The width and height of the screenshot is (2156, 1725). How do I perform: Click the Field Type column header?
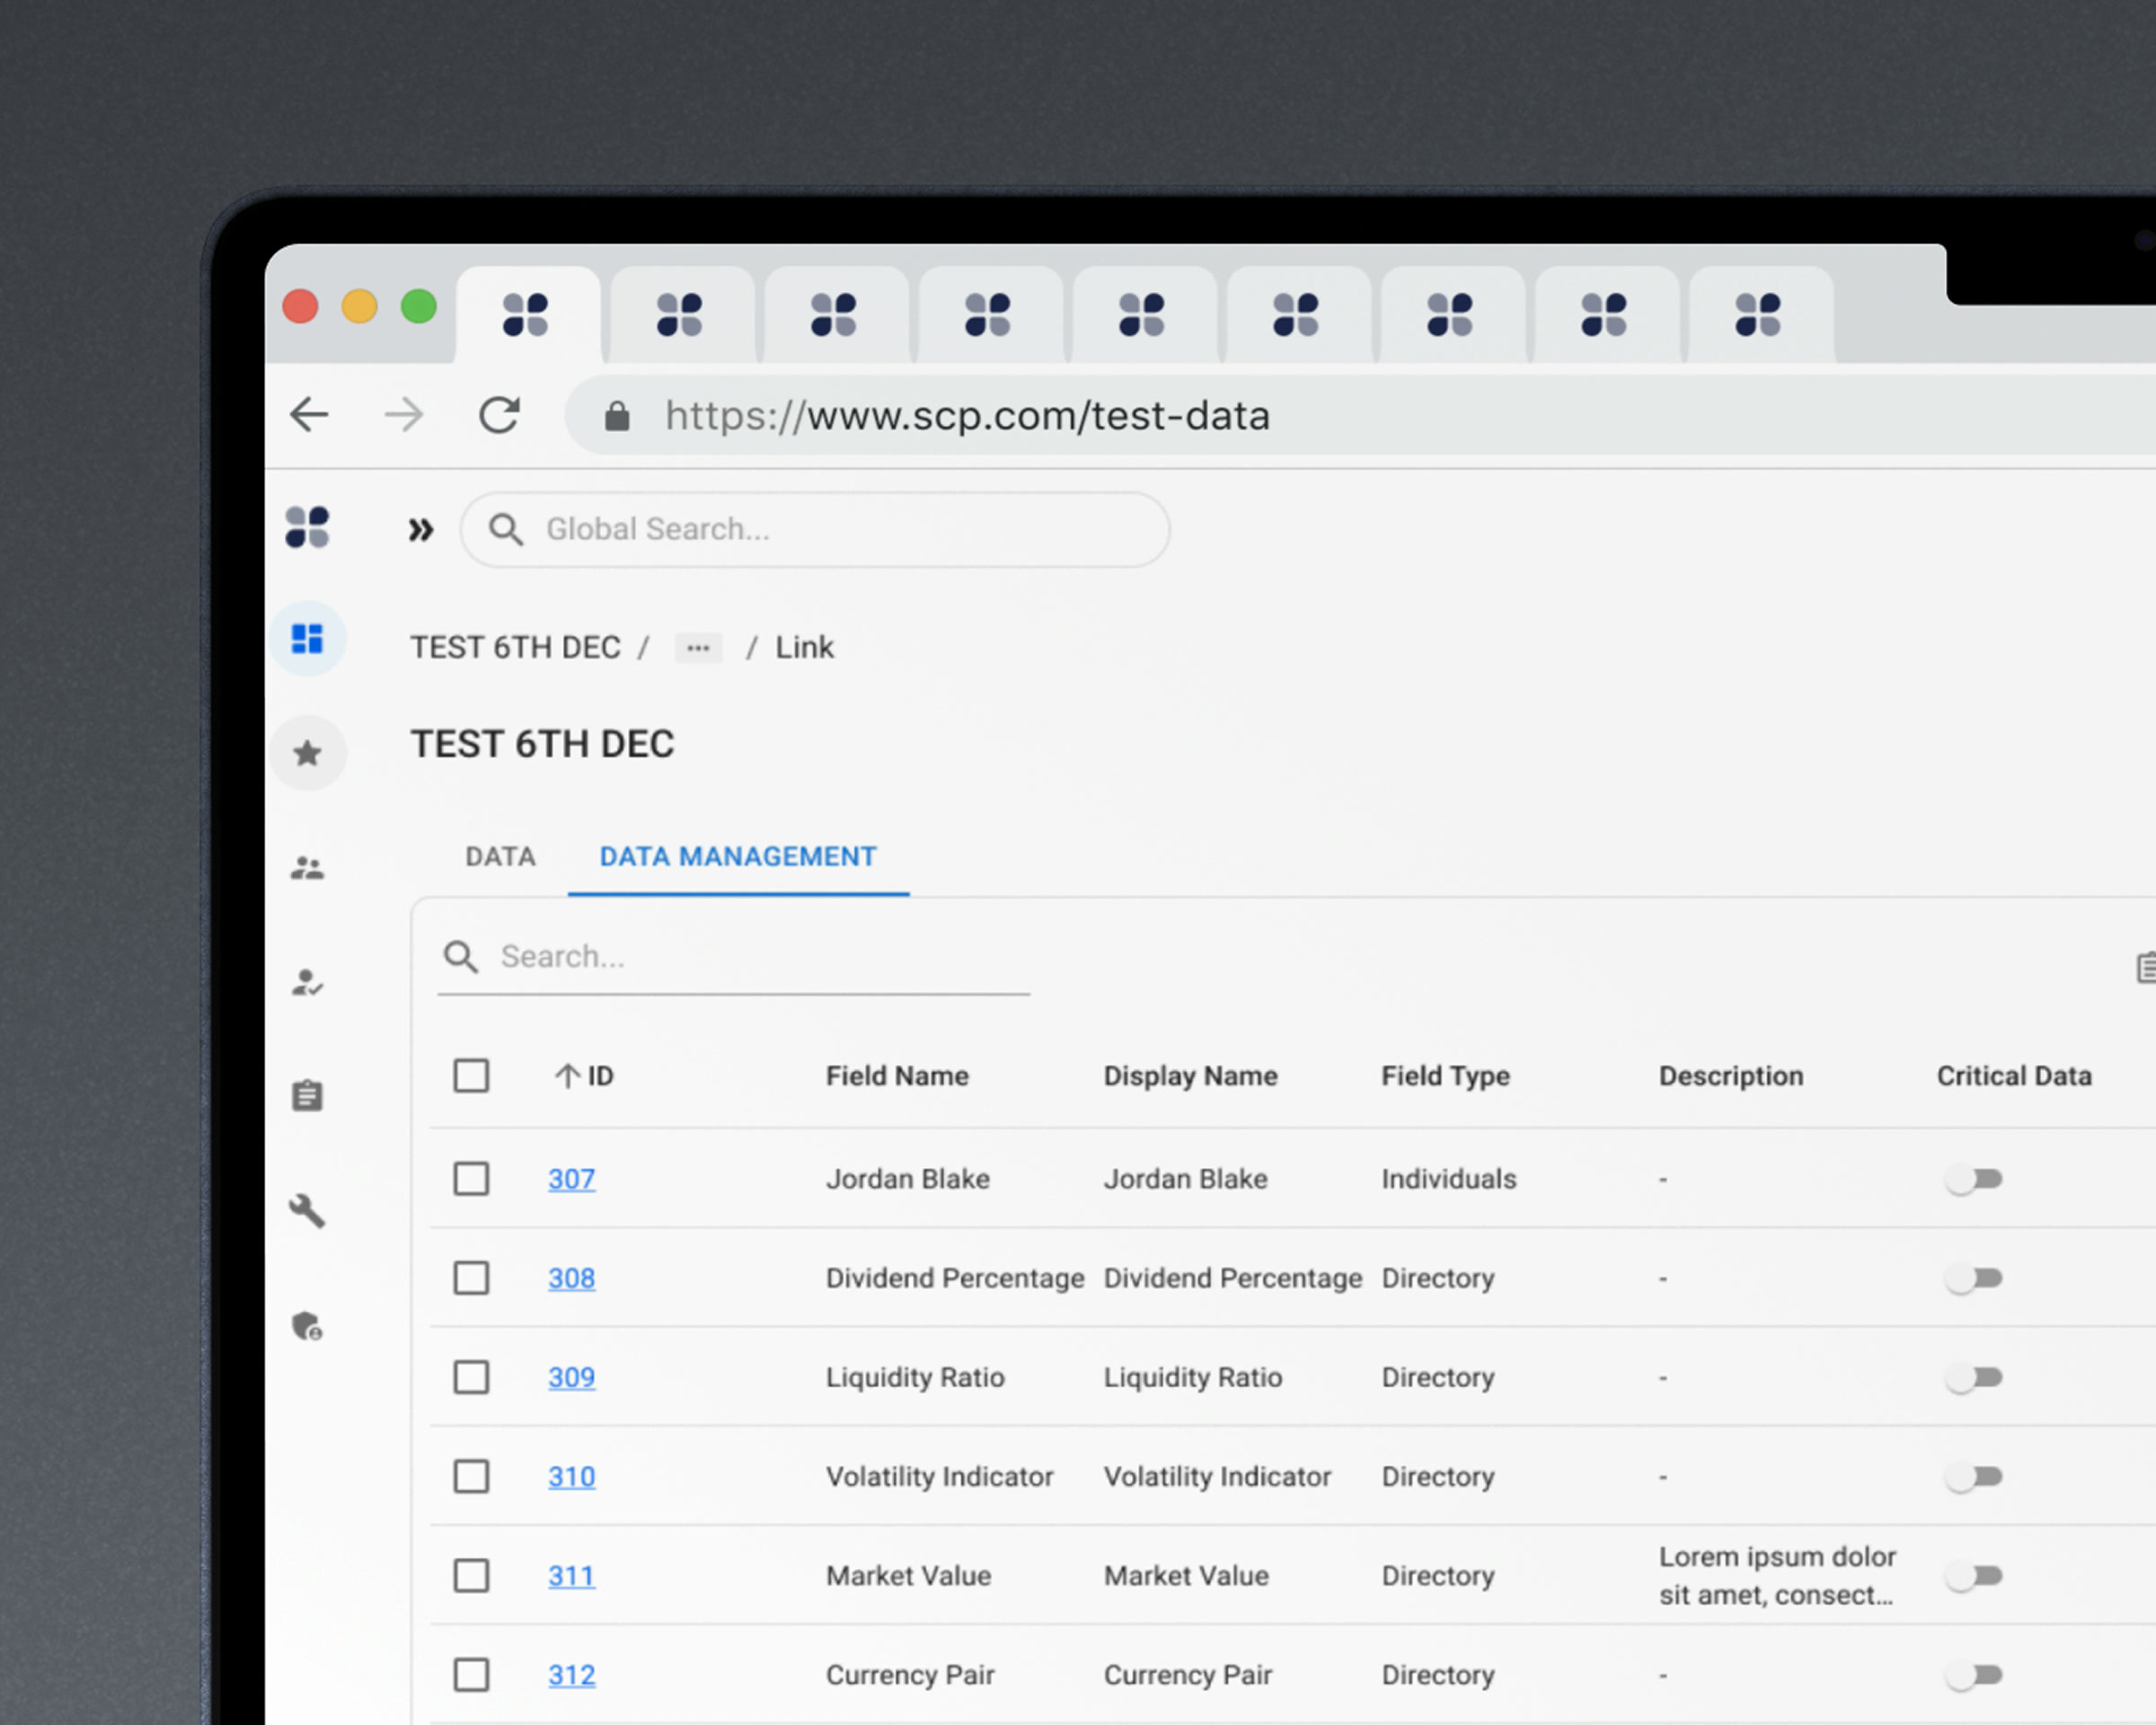[1445, 1076]
